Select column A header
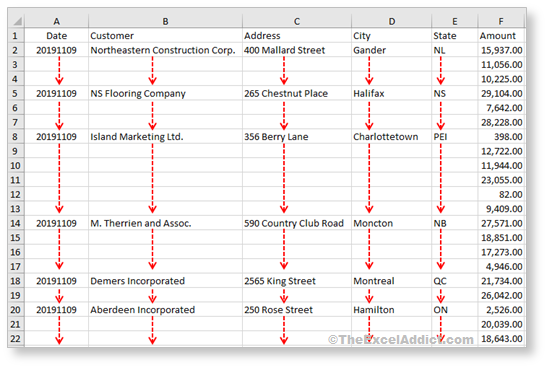The height and width of the screenshot is (368, 547). point(57,21)
